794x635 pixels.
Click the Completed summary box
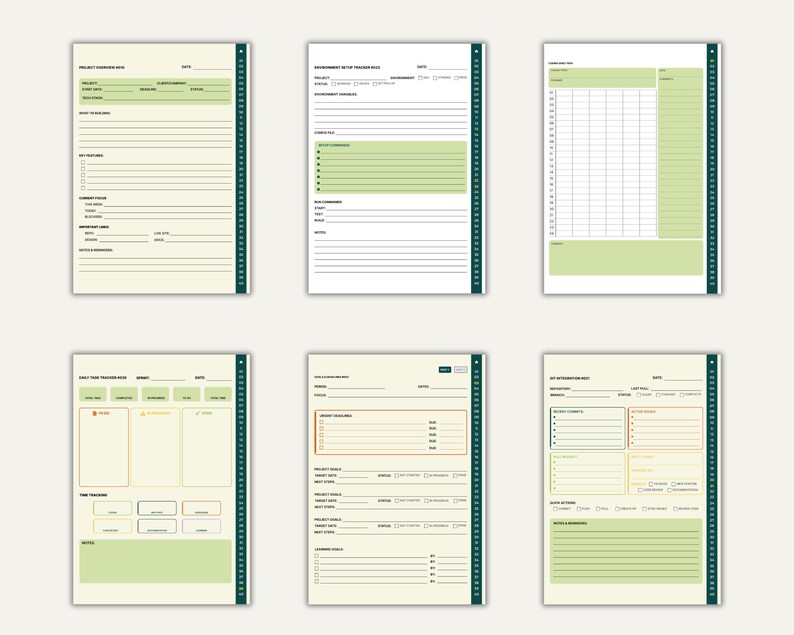pyautogui.click(x=124, y=394)
